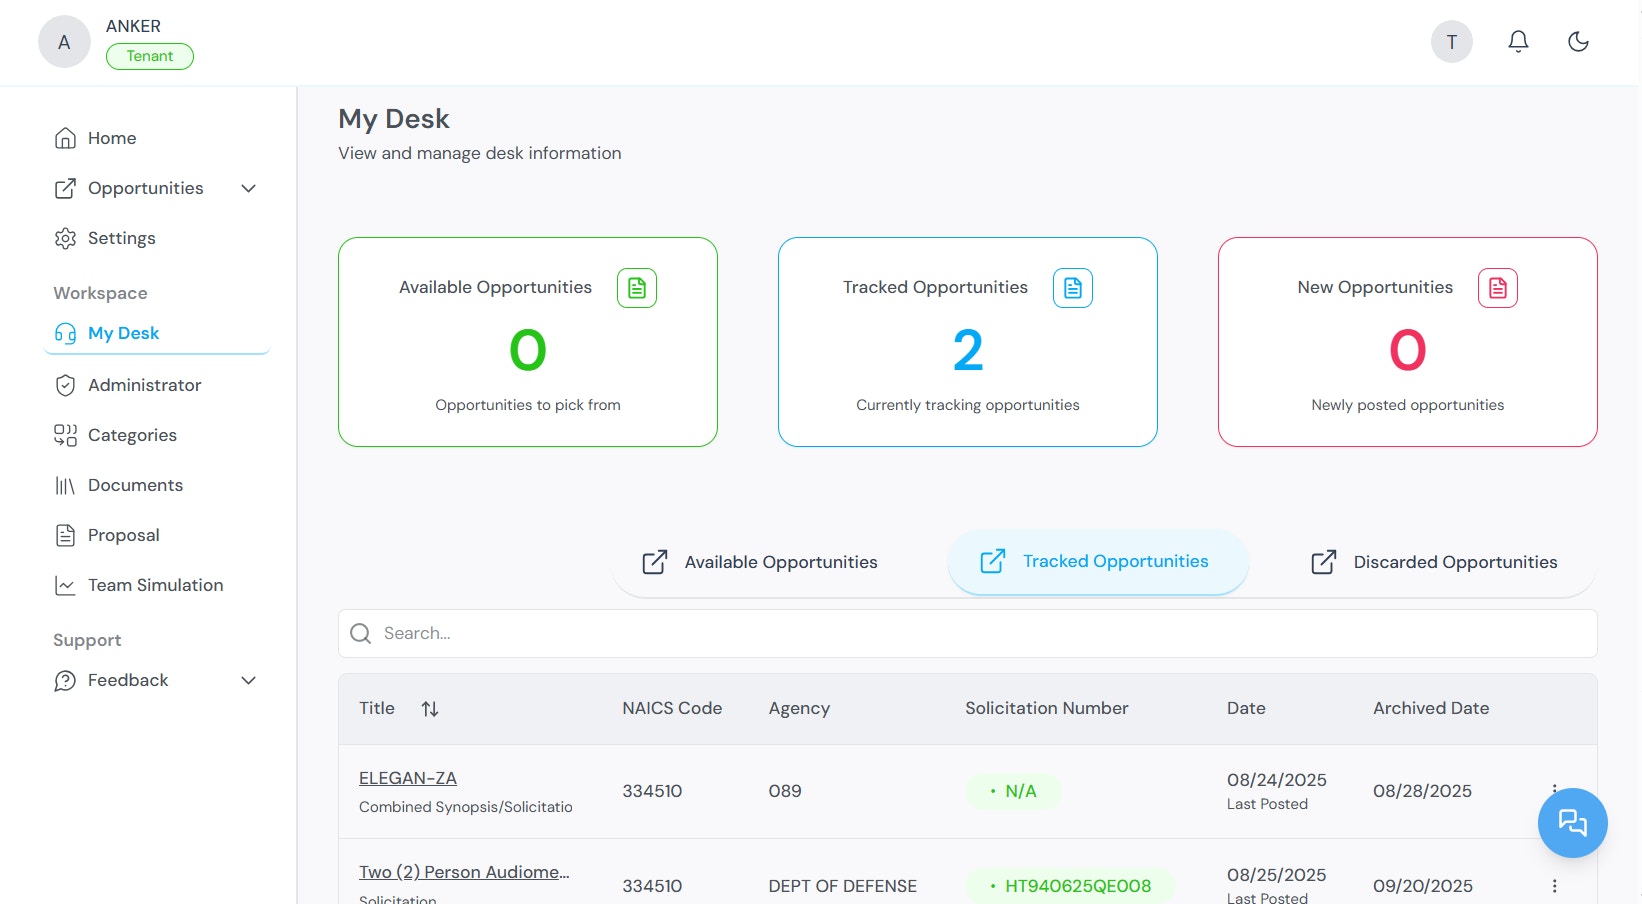Click blue Tracked Opportunities card document icon
Viewport: 1642px width, 904px height.
(x=1073, y=288)
